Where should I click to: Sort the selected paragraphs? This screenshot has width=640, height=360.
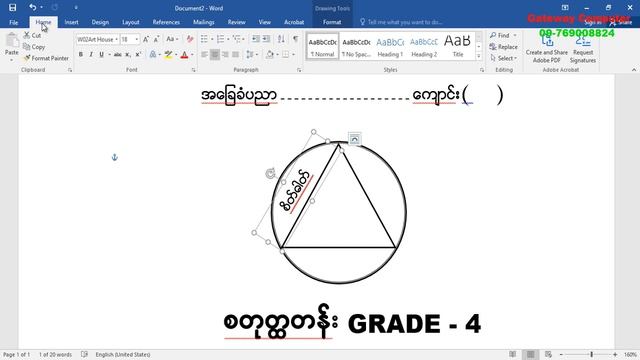(x=281, y=39)
